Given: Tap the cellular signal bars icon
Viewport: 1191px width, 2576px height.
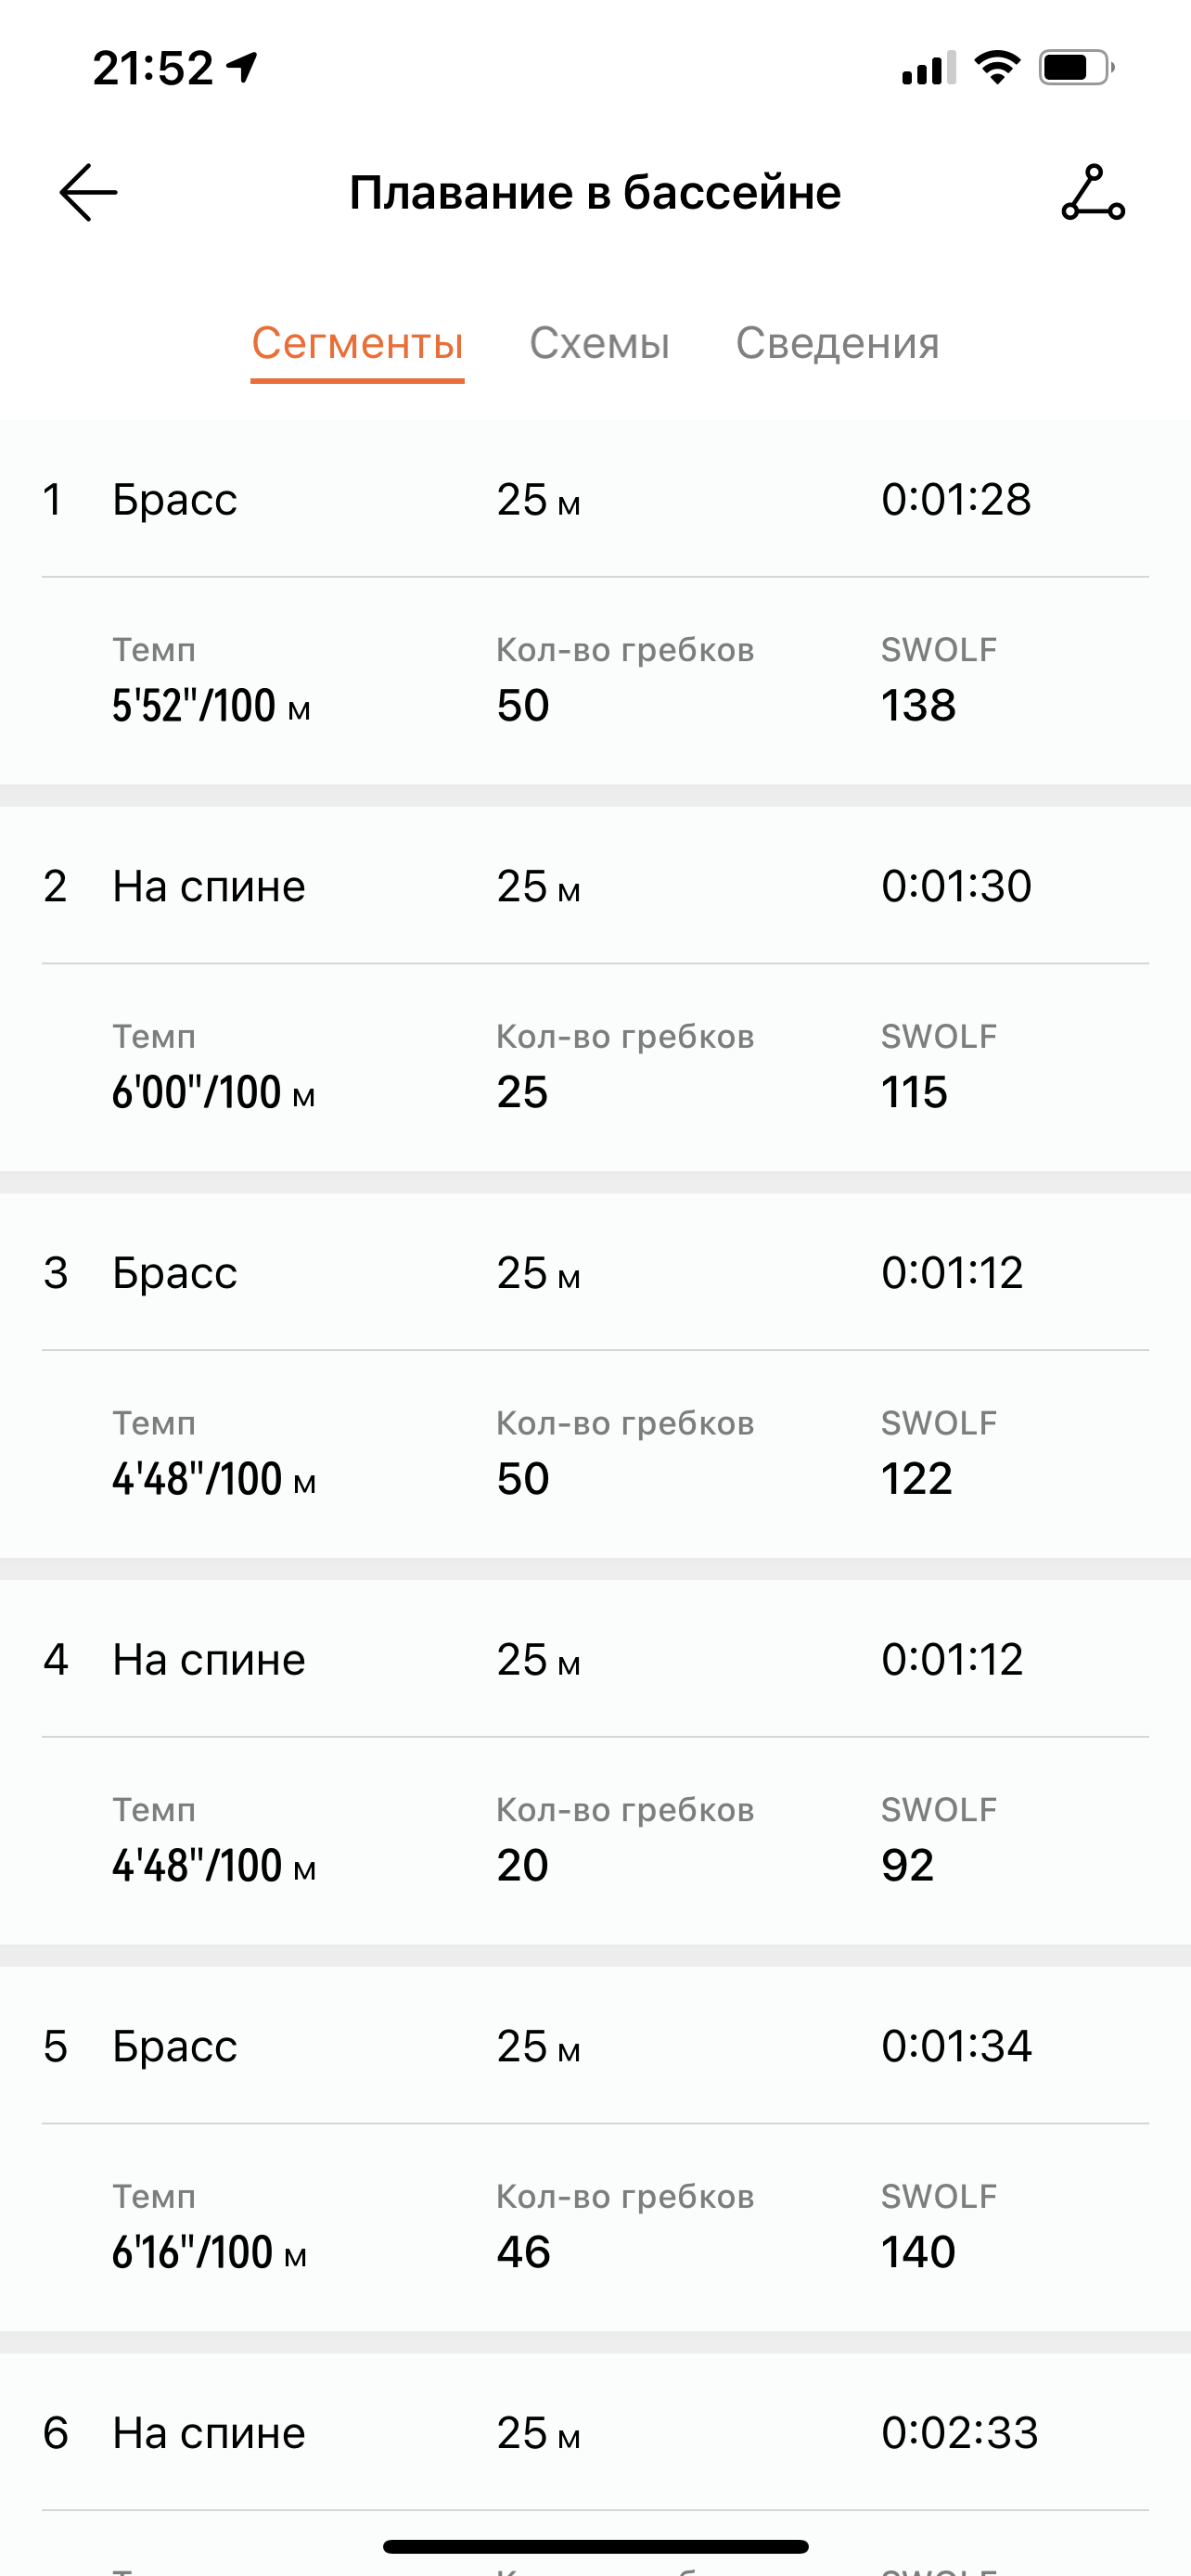Looking at the screenshot, I should tap(928, 68).
